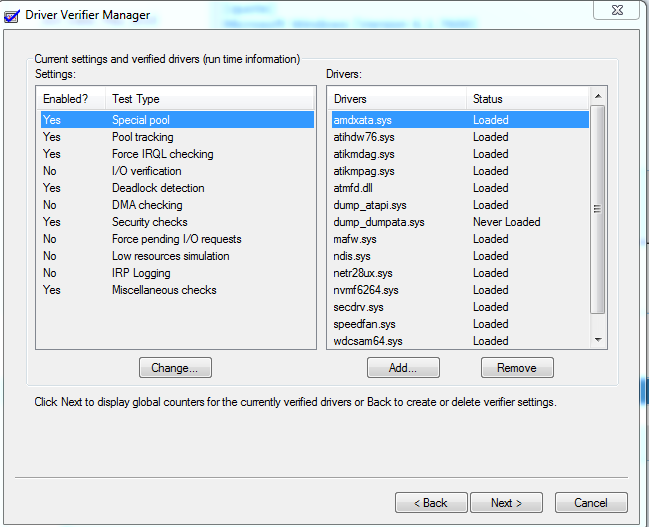
Task: Click the Change... settings button
Action: click(175, 368)
